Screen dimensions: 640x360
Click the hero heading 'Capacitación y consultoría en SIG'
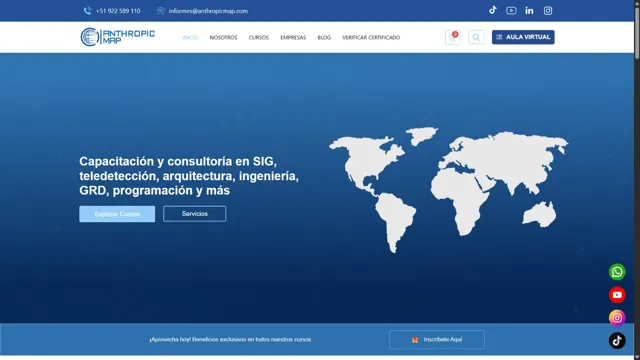[x=189, y=176]
